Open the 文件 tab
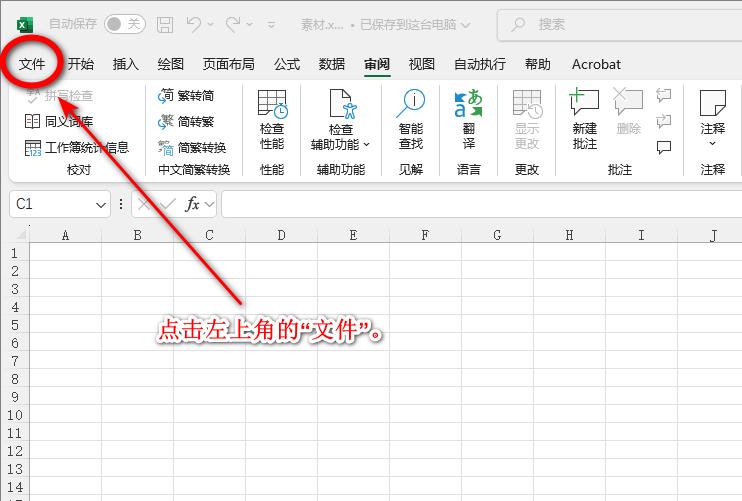 32,64
